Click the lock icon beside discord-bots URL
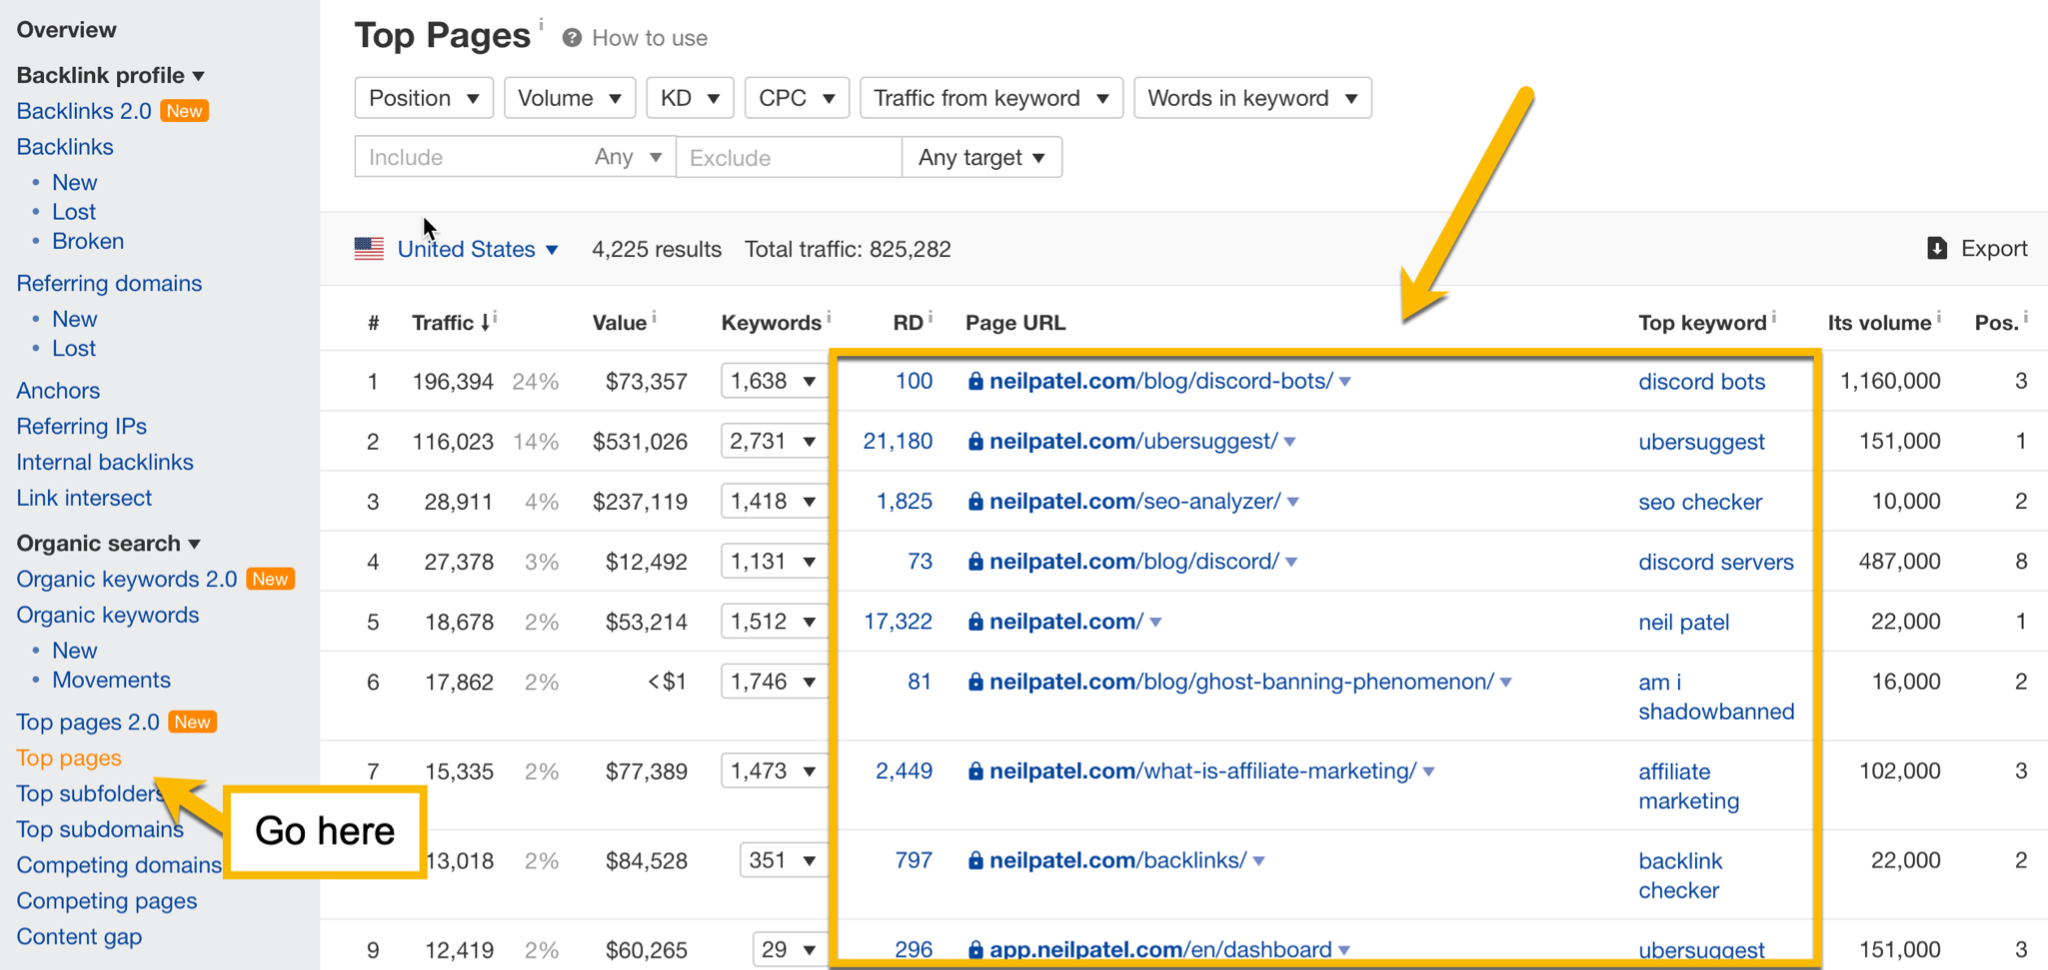Viewport: 2048px width, 970px height. (x=975, y=381)
